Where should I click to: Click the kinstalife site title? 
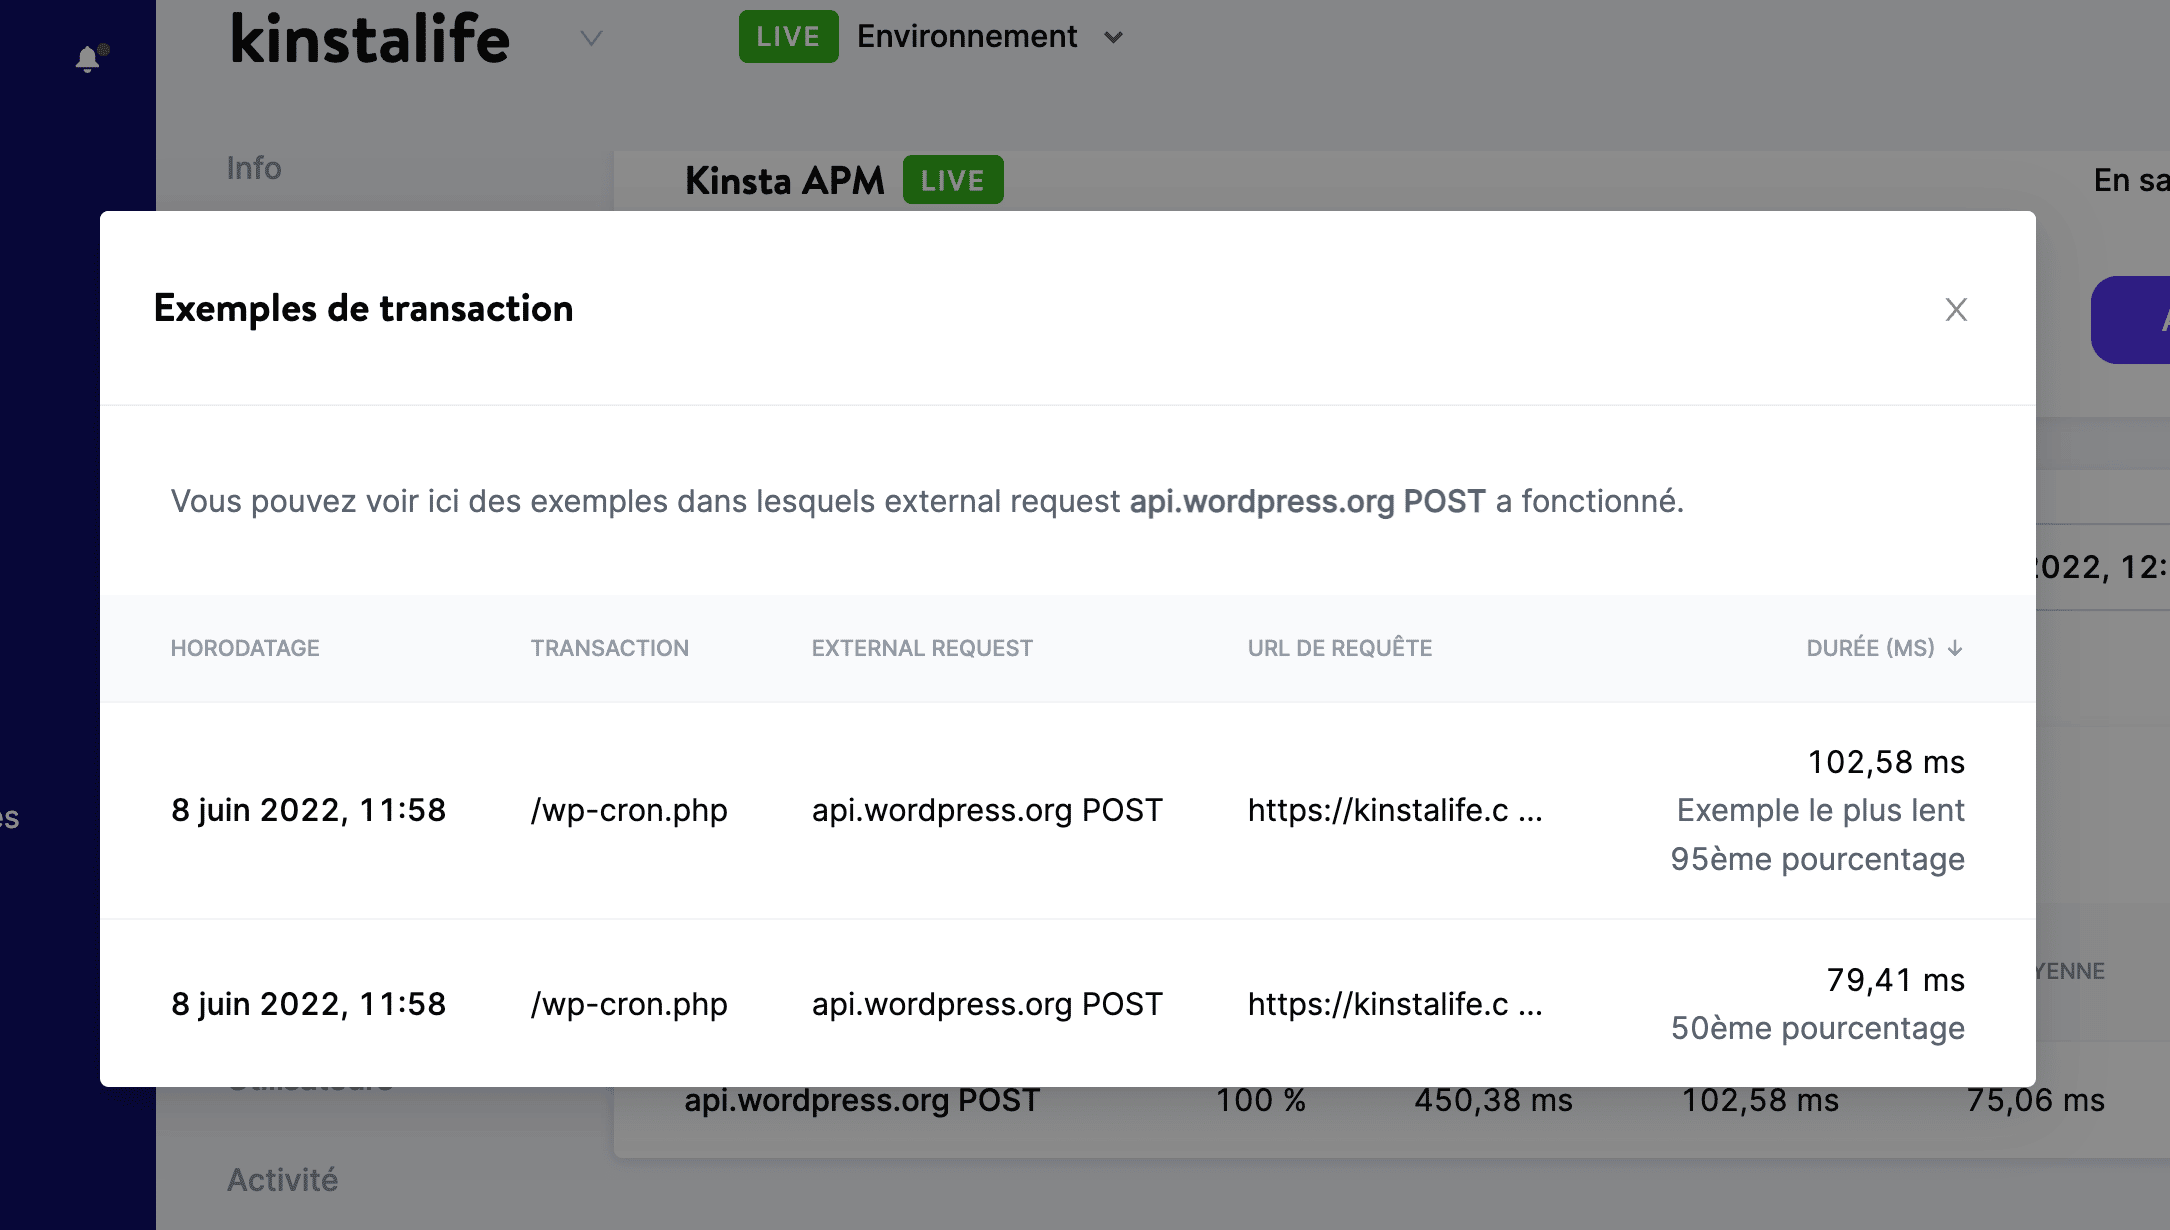[x=370, y=40]
